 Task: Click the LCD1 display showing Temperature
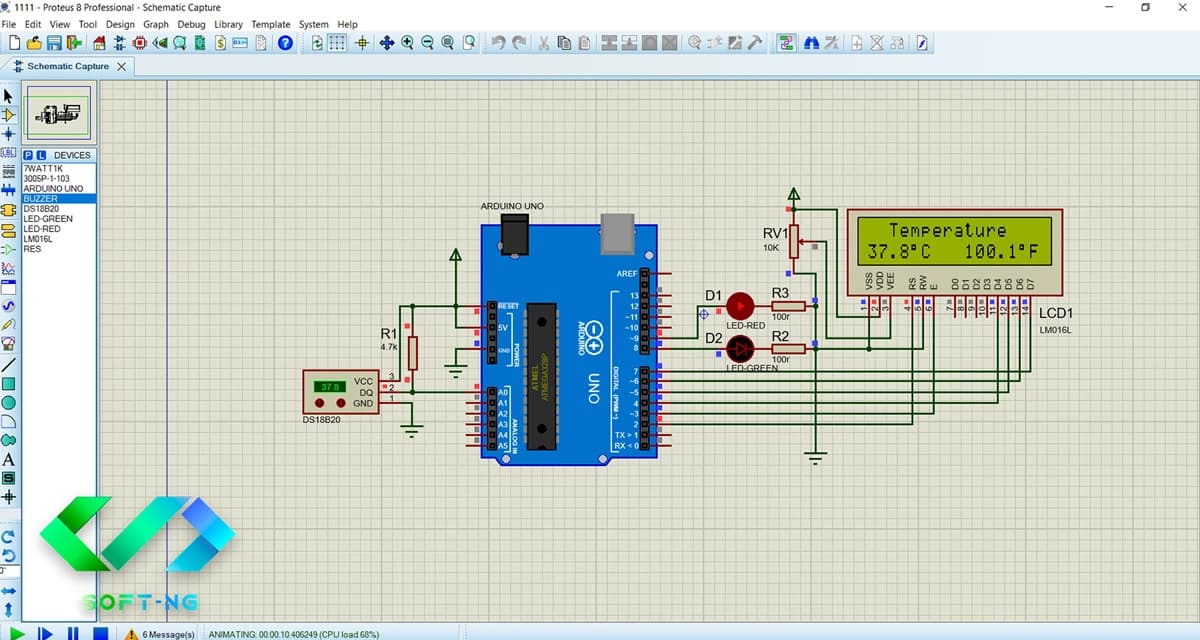click(x=954, y=252)
